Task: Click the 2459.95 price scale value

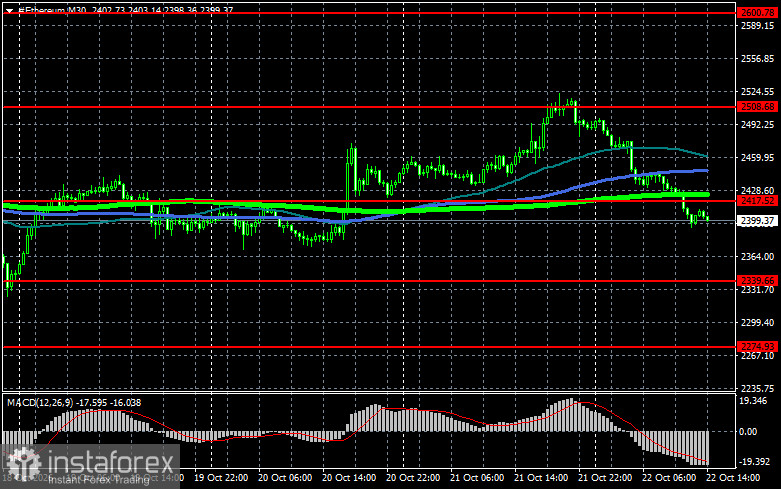Action: click(x=757, y=157)
